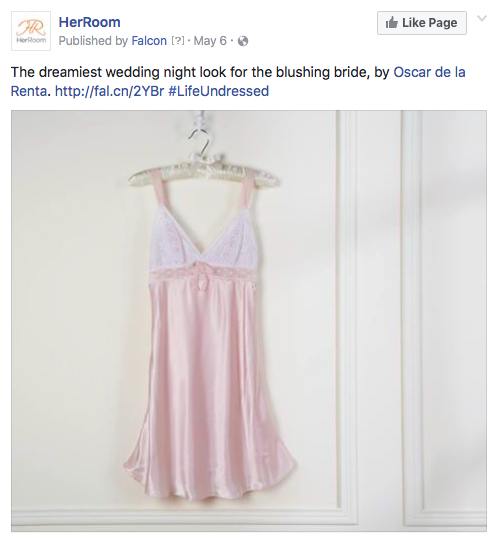The width and height of the screenshot is (498, 543).
Task: Click the Like Page button label
Action: coord(429,23)
